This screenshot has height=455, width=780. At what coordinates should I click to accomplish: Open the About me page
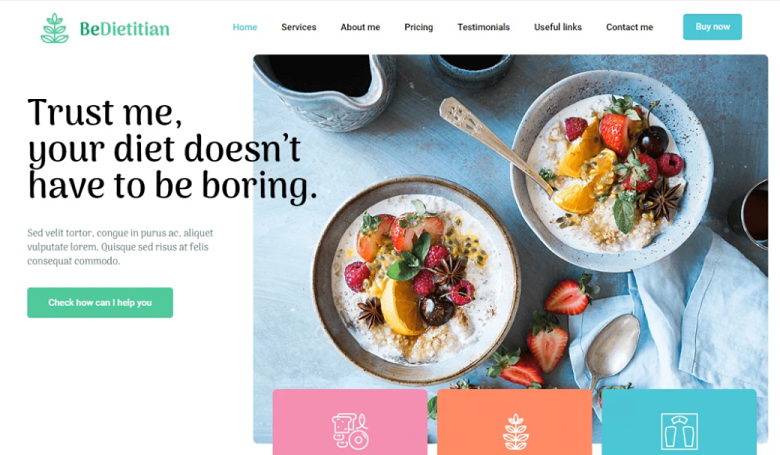coord(360,27)
